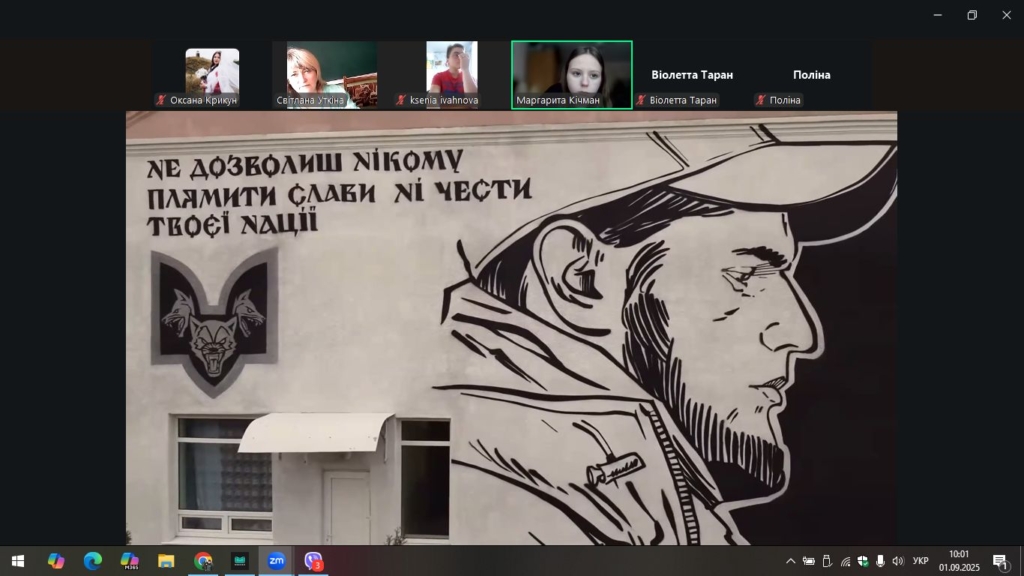Open the Microsoft 365 app
The image size is (1024, 576).
click(129, 561)
